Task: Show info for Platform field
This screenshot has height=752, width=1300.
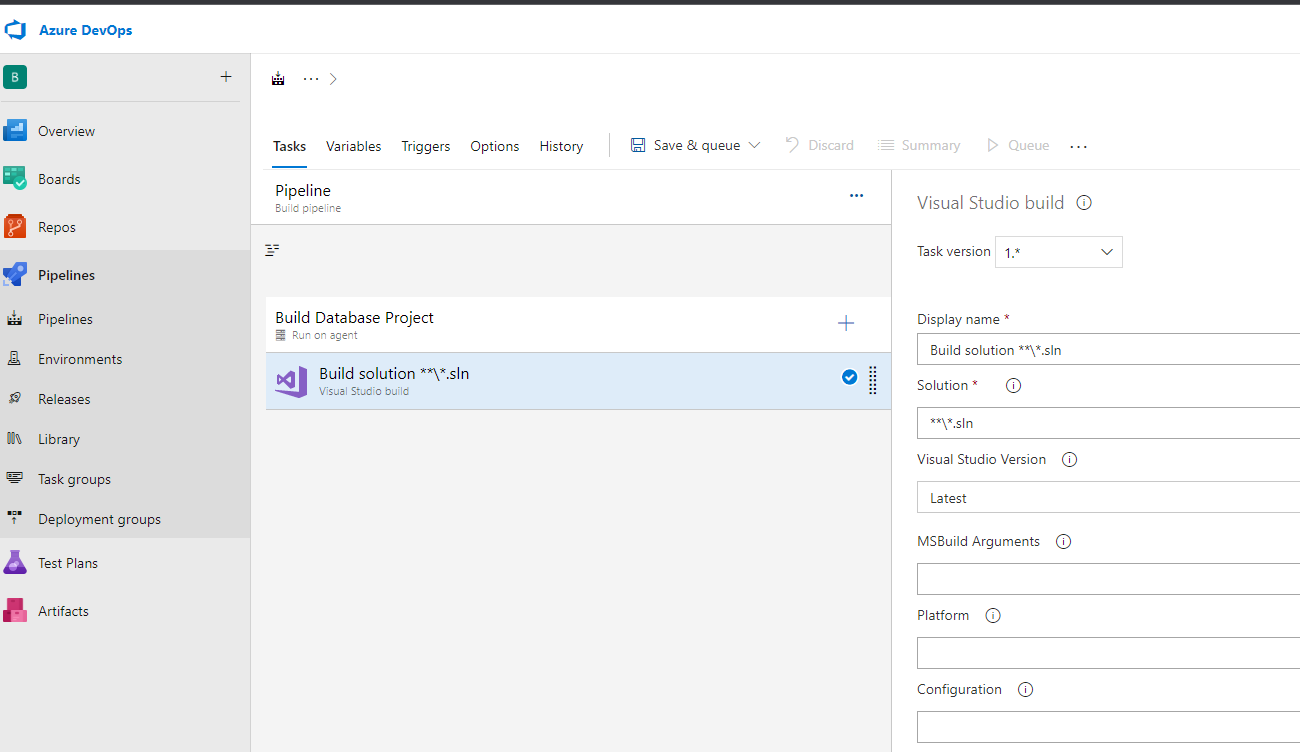Action: pos(992,616)
